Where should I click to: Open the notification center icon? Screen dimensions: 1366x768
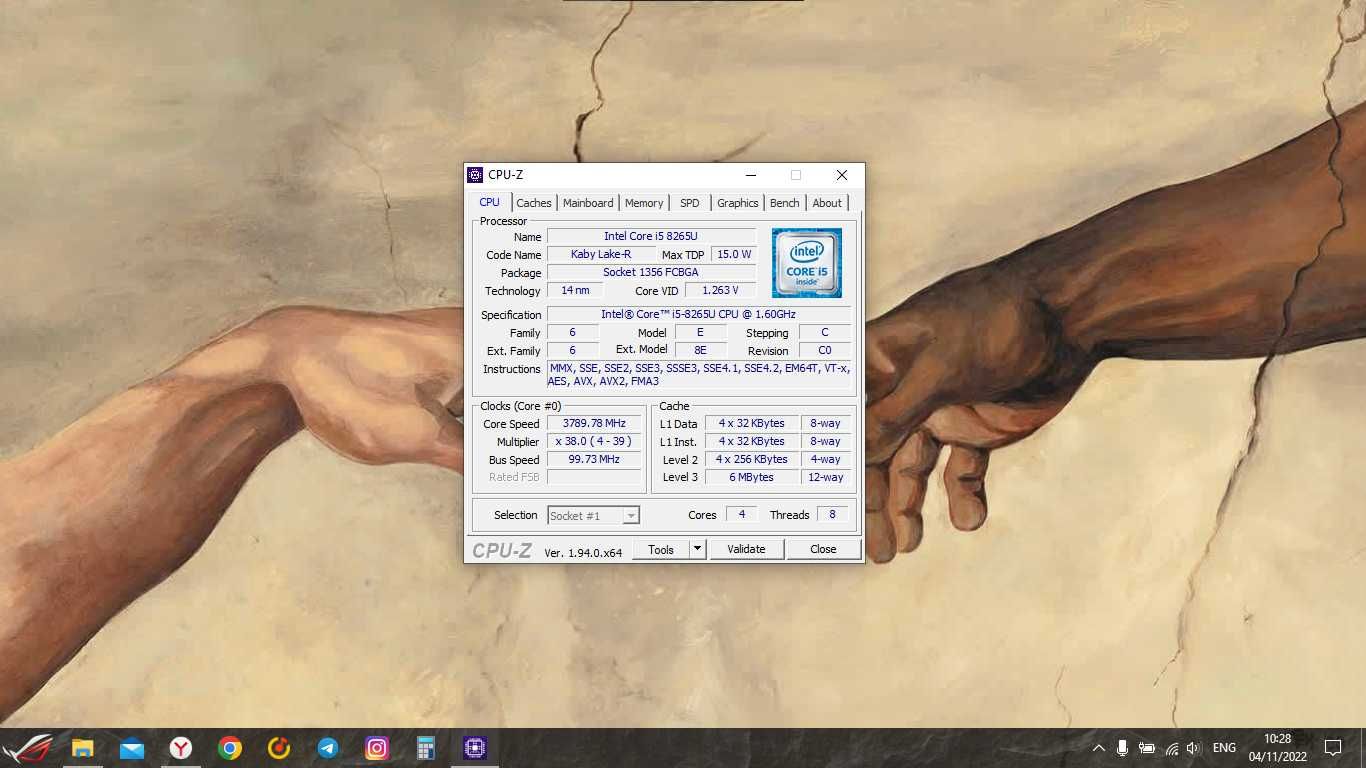pyautogui.click(x=1332, y=748)
